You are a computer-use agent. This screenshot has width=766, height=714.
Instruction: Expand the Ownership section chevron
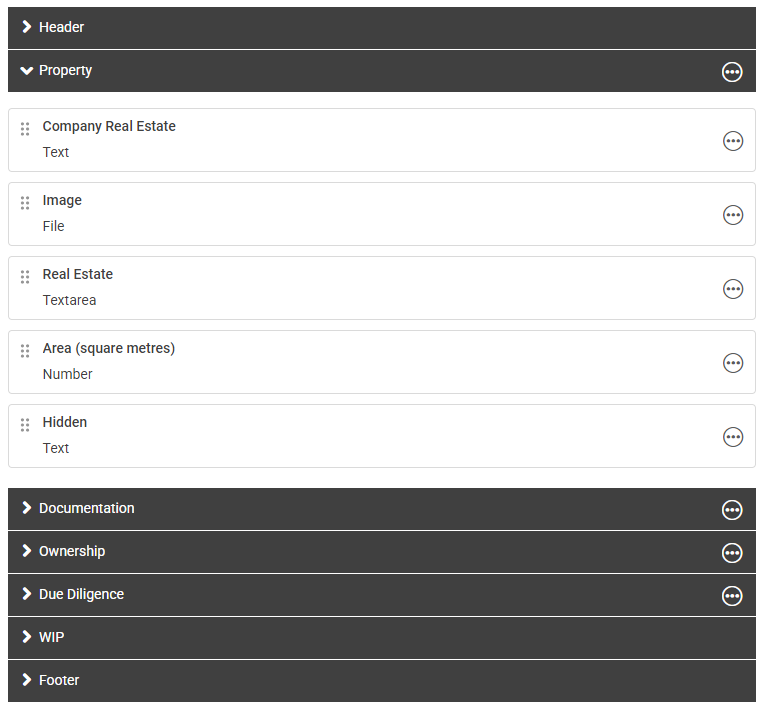[x=27, y=551]
